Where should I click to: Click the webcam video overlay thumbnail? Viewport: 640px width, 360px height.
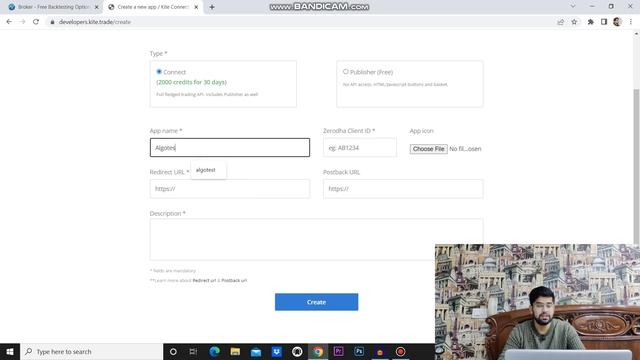[x=537, y=302]
